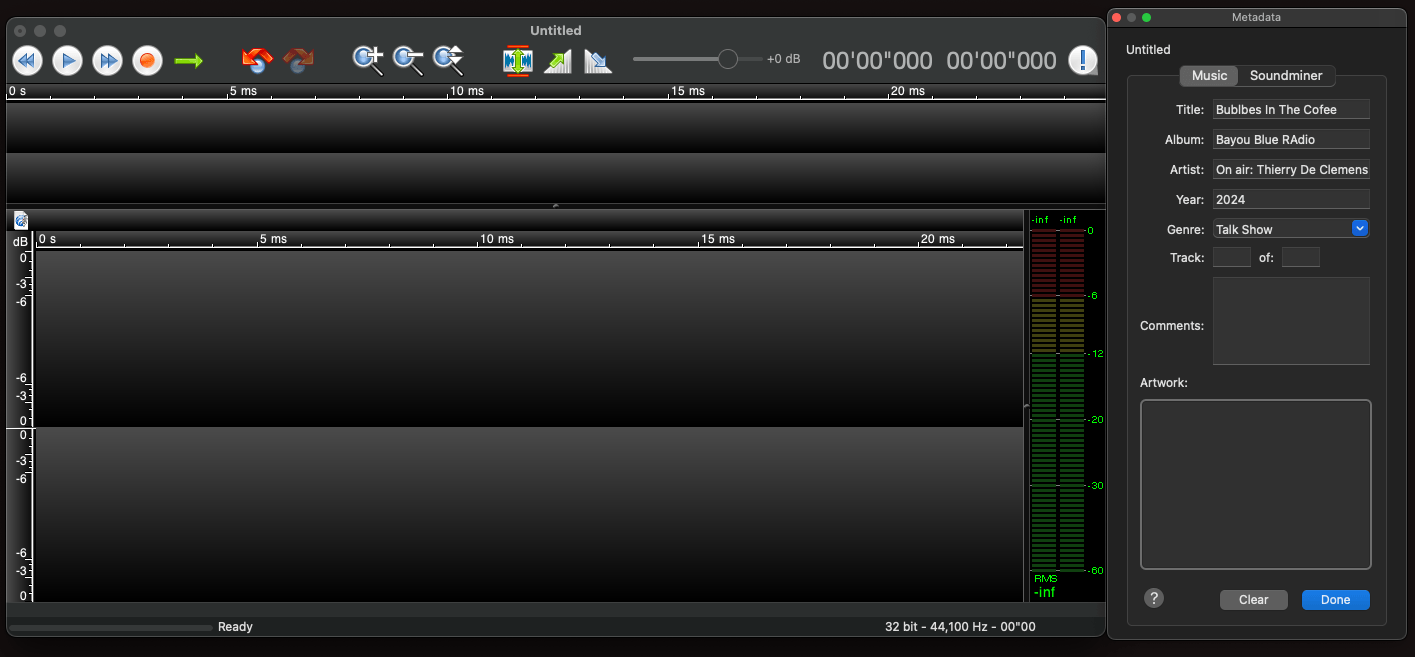The image size is (1415, 657).
Task: Toggle the green loop arrow icon
Action: coord(188,61)
